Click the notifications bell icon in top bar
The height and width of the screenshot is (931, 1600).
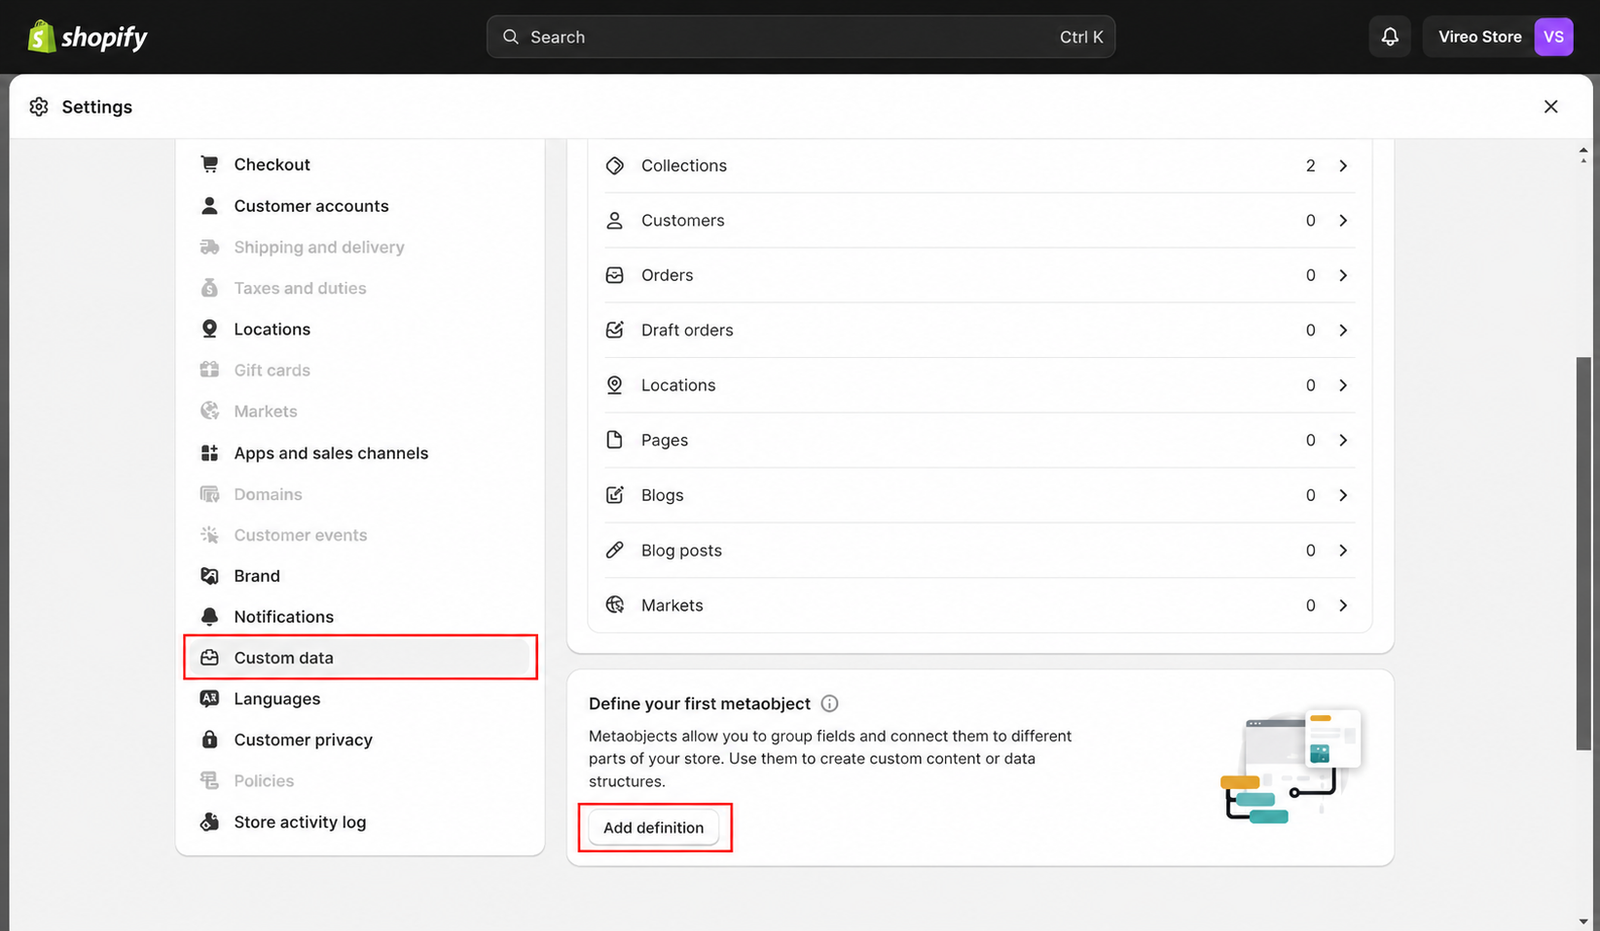tap(1389, 37)
